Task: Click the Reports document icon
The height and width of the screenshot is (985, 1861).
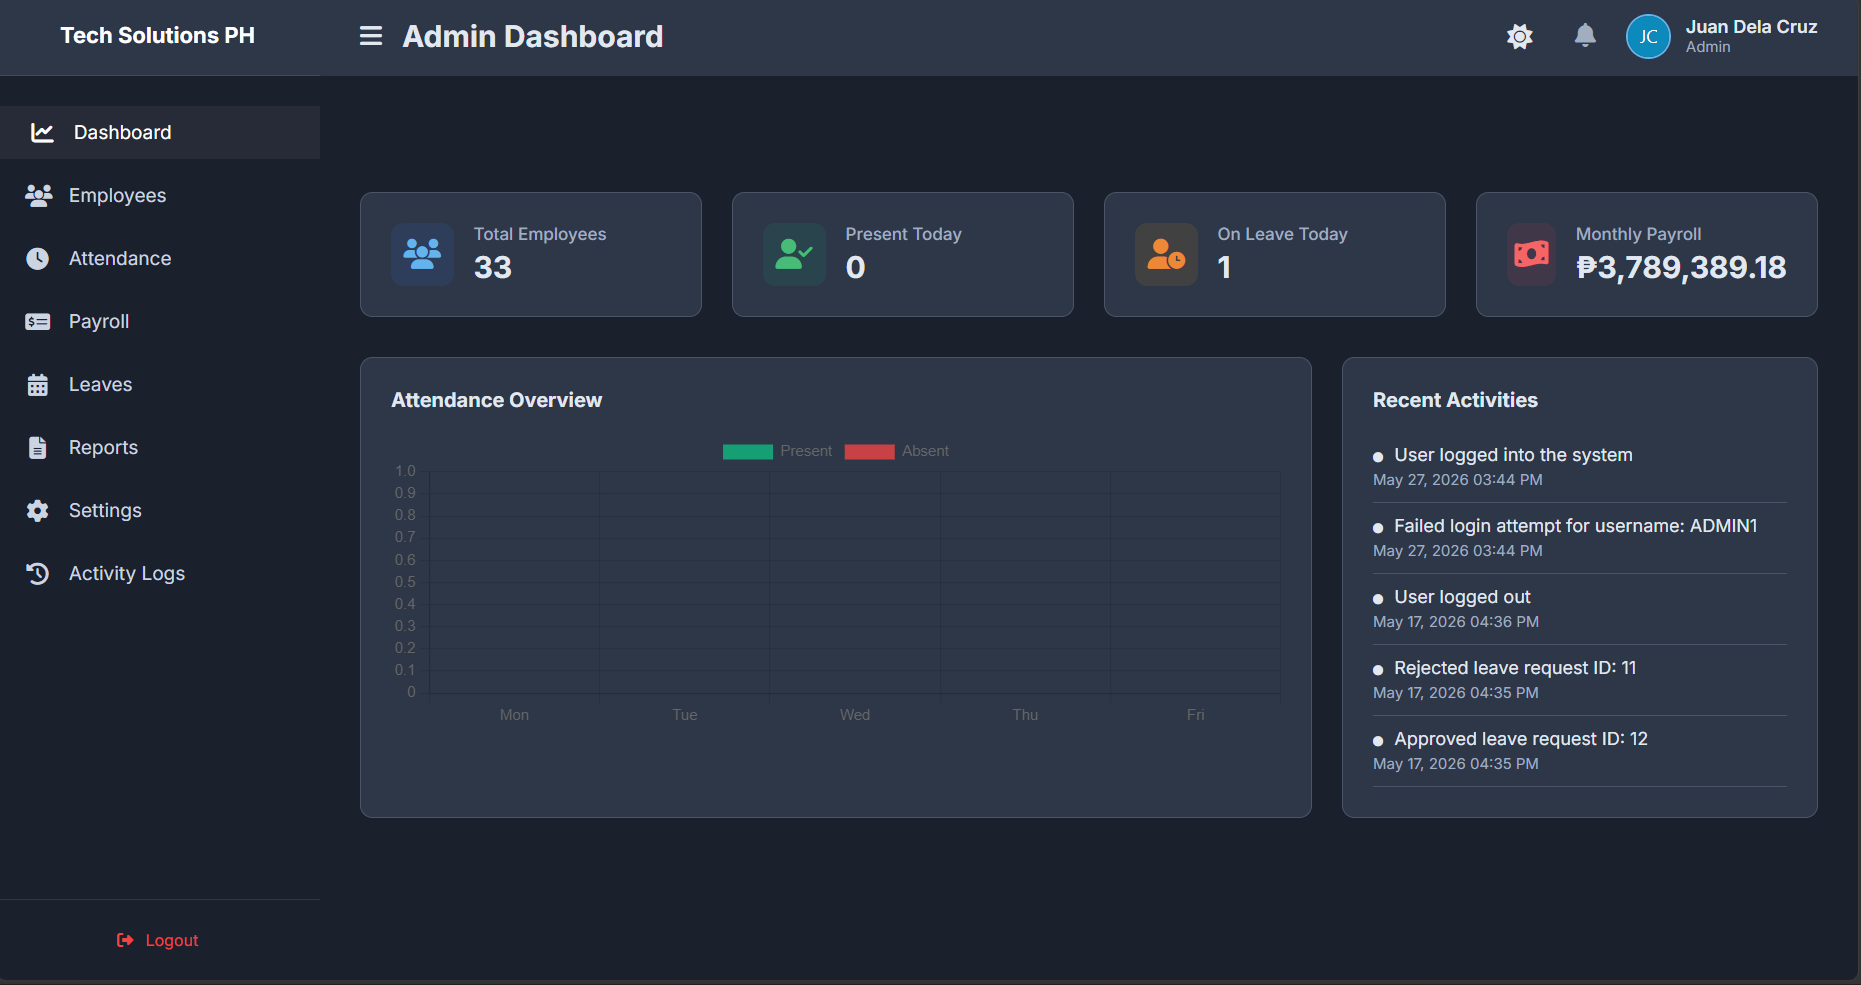Action: coord(38,448)
